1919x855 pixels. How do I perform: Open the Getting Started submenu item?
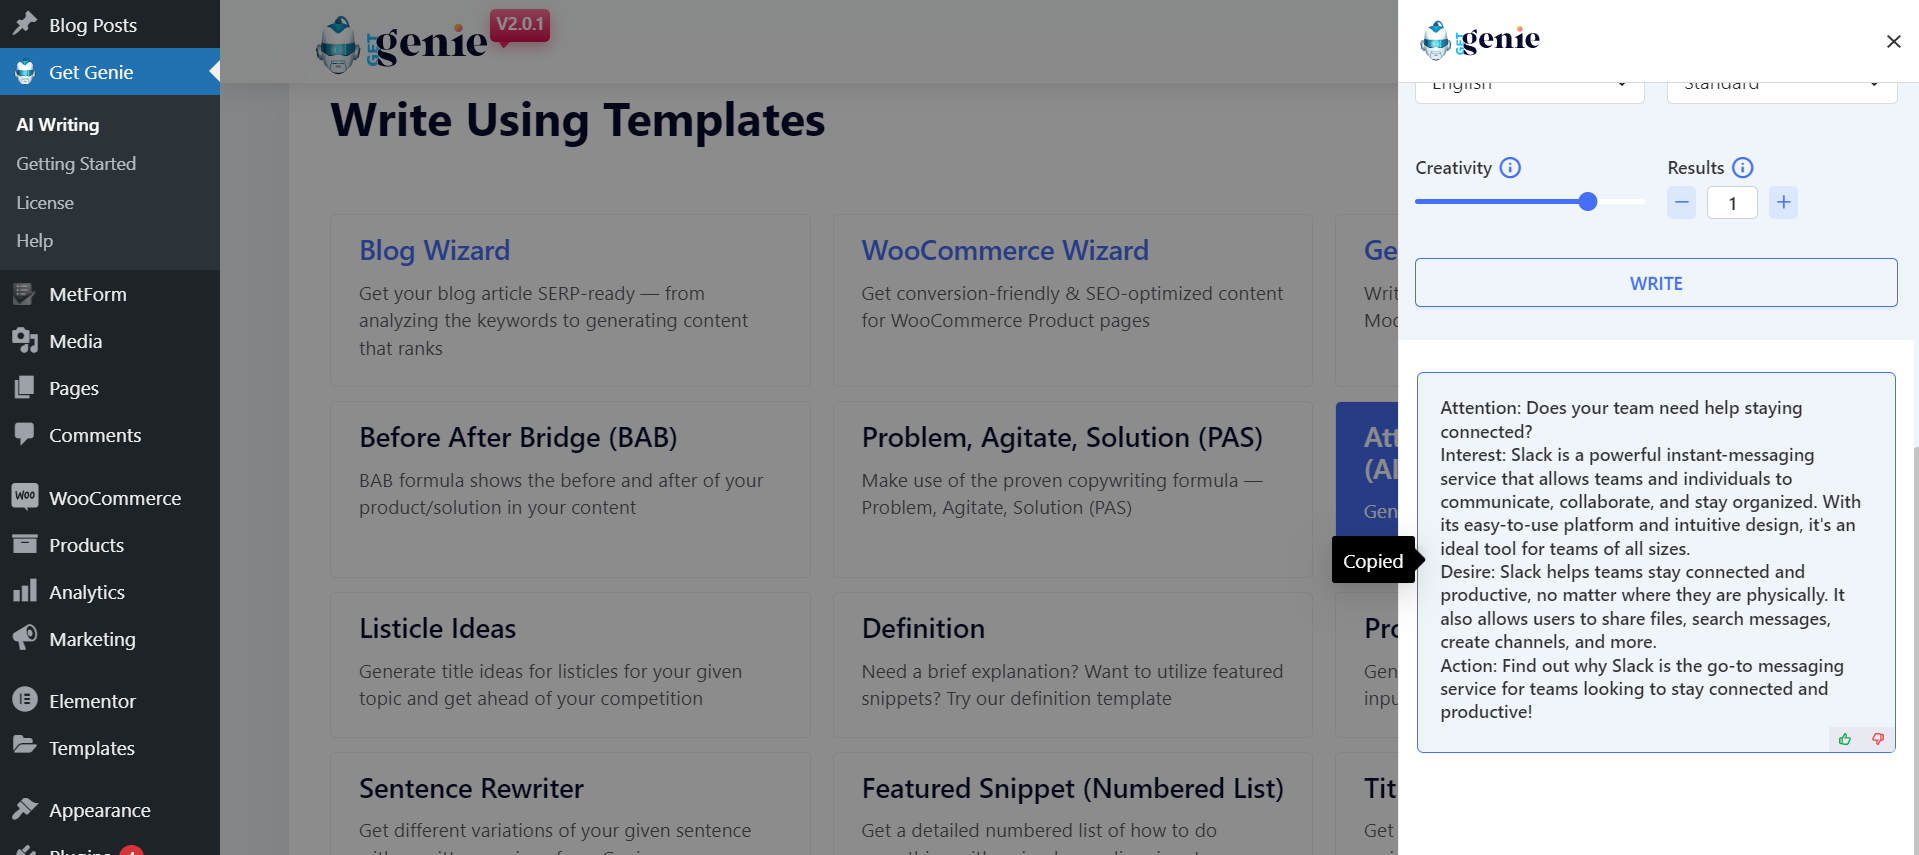click(76, 163)
